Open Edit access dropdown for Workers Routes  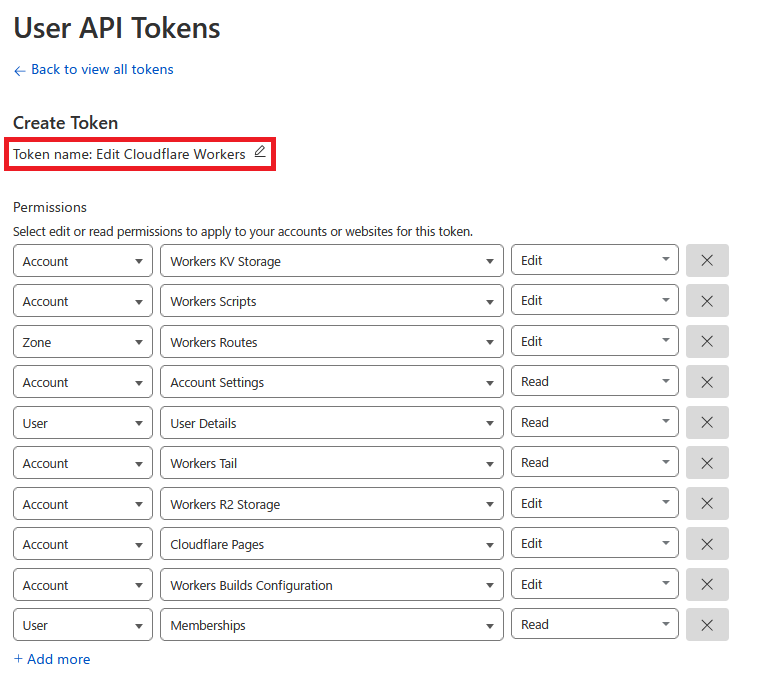(x=595, y=341)
